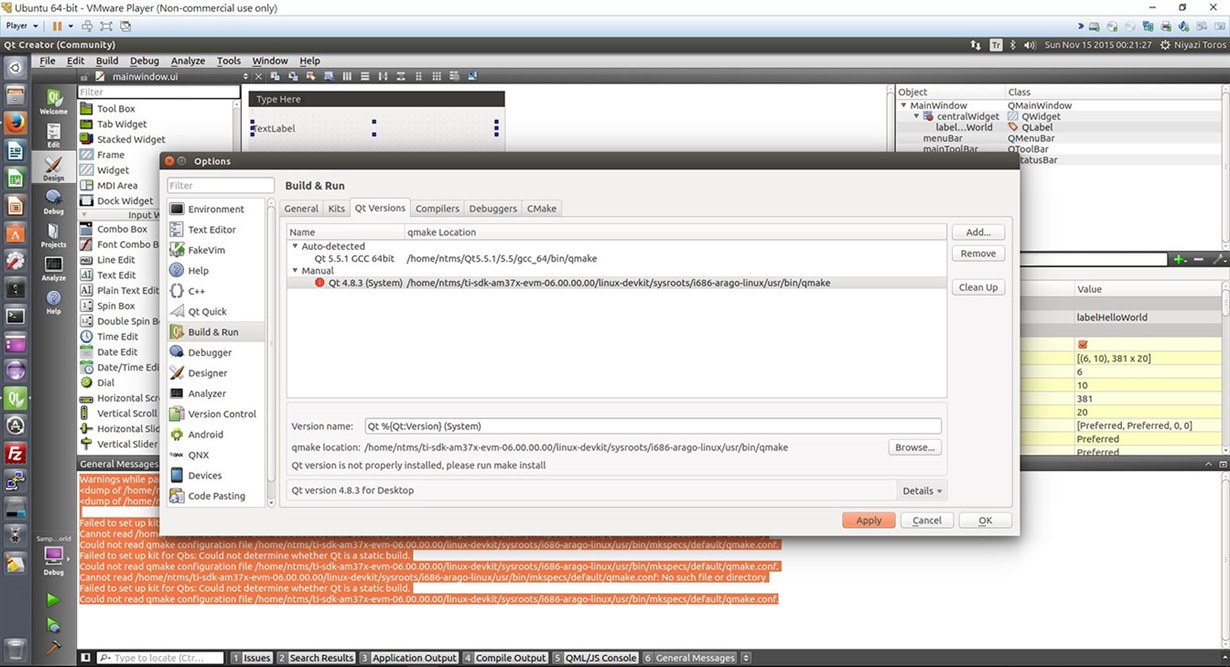The width and height of the screenshot is (1230, 667).
Task: Click the OK button in Options
Action: click(x=985, y=520)
